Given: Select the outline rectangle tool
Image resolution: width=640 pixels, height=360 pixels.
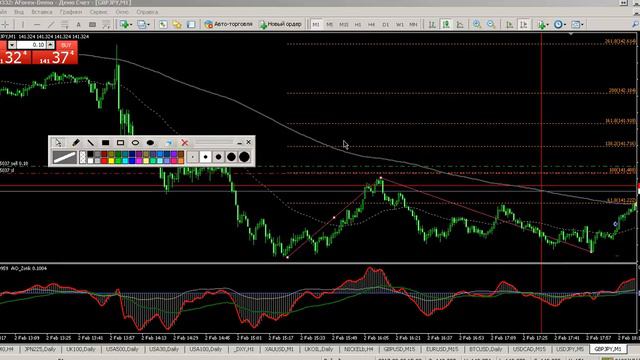Looking at the screenshot, I should pyautogui.click(x=120, y=142).
